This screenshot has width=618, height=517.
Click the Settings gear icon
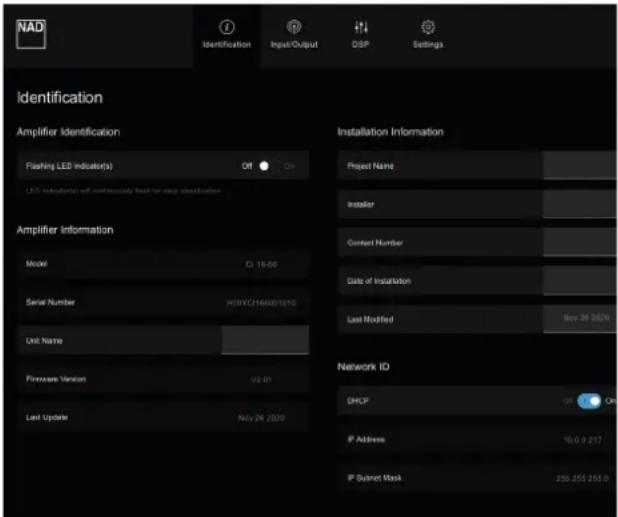coord(428,27)
